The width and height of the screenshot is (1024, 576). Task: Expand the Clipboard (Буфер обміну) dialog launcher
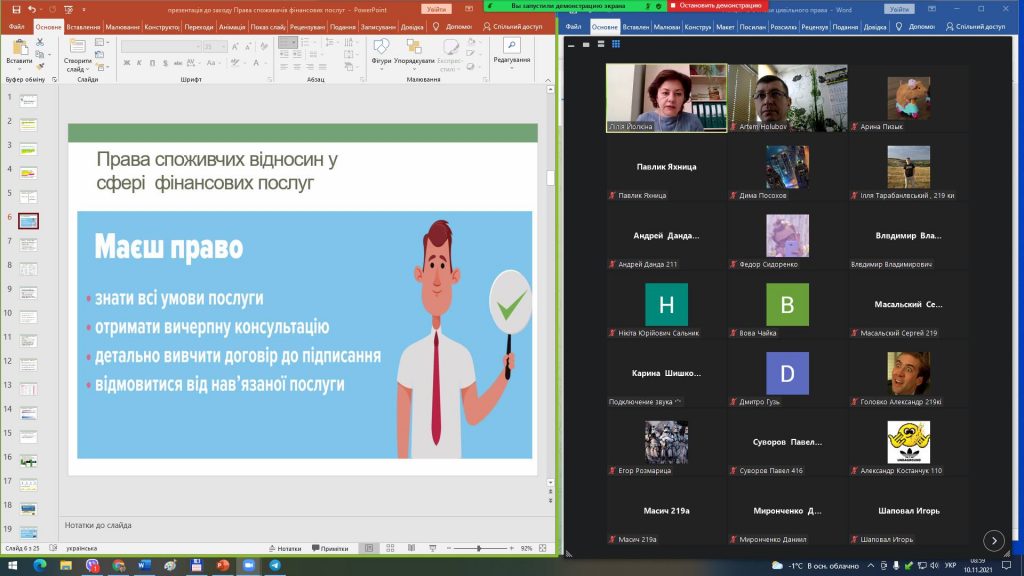tap(54, 80)
